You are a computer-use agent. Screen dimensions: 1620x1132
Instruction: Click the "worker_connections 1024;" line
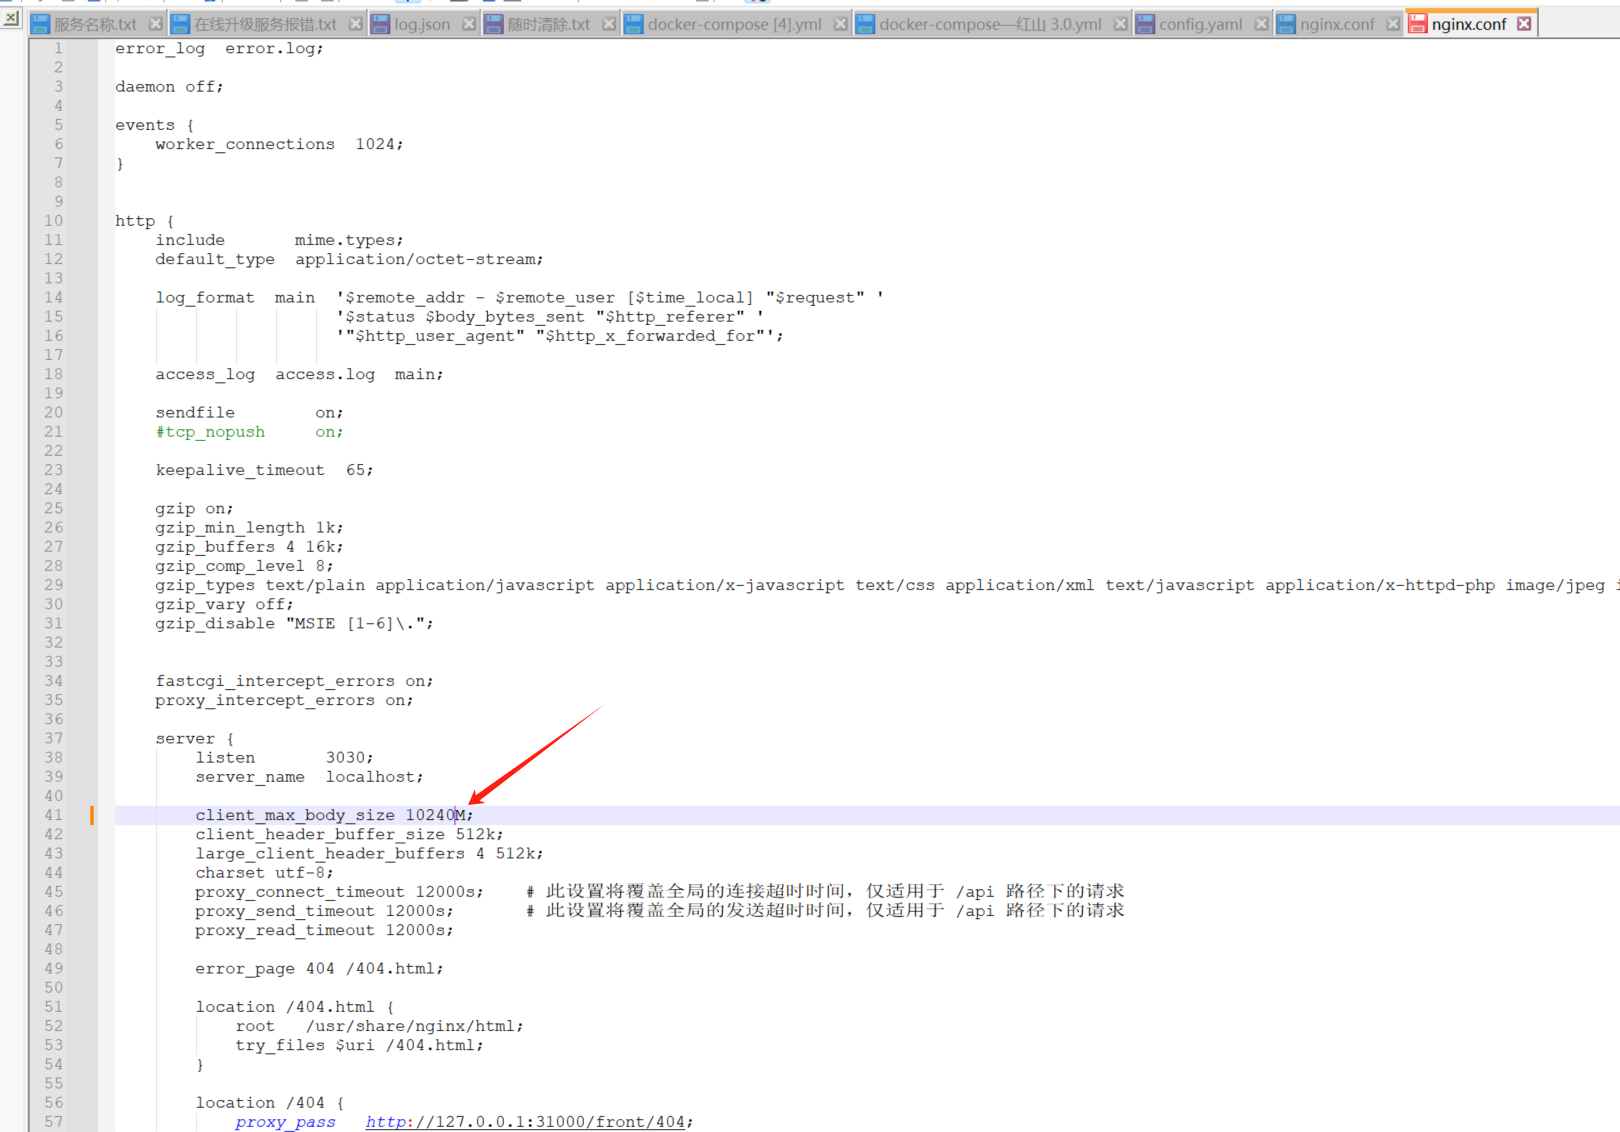(x=279, y=144)
